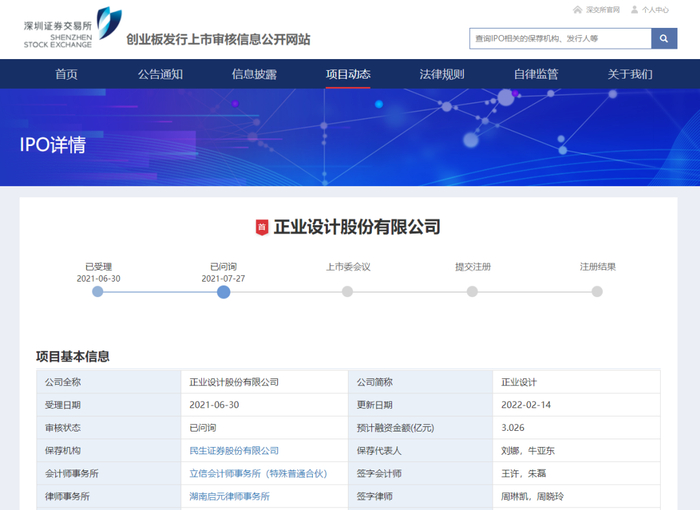The image size is (700, 510).
Task: Click the 审核状态 value 已问询 in table
Action: coord(203,428)
